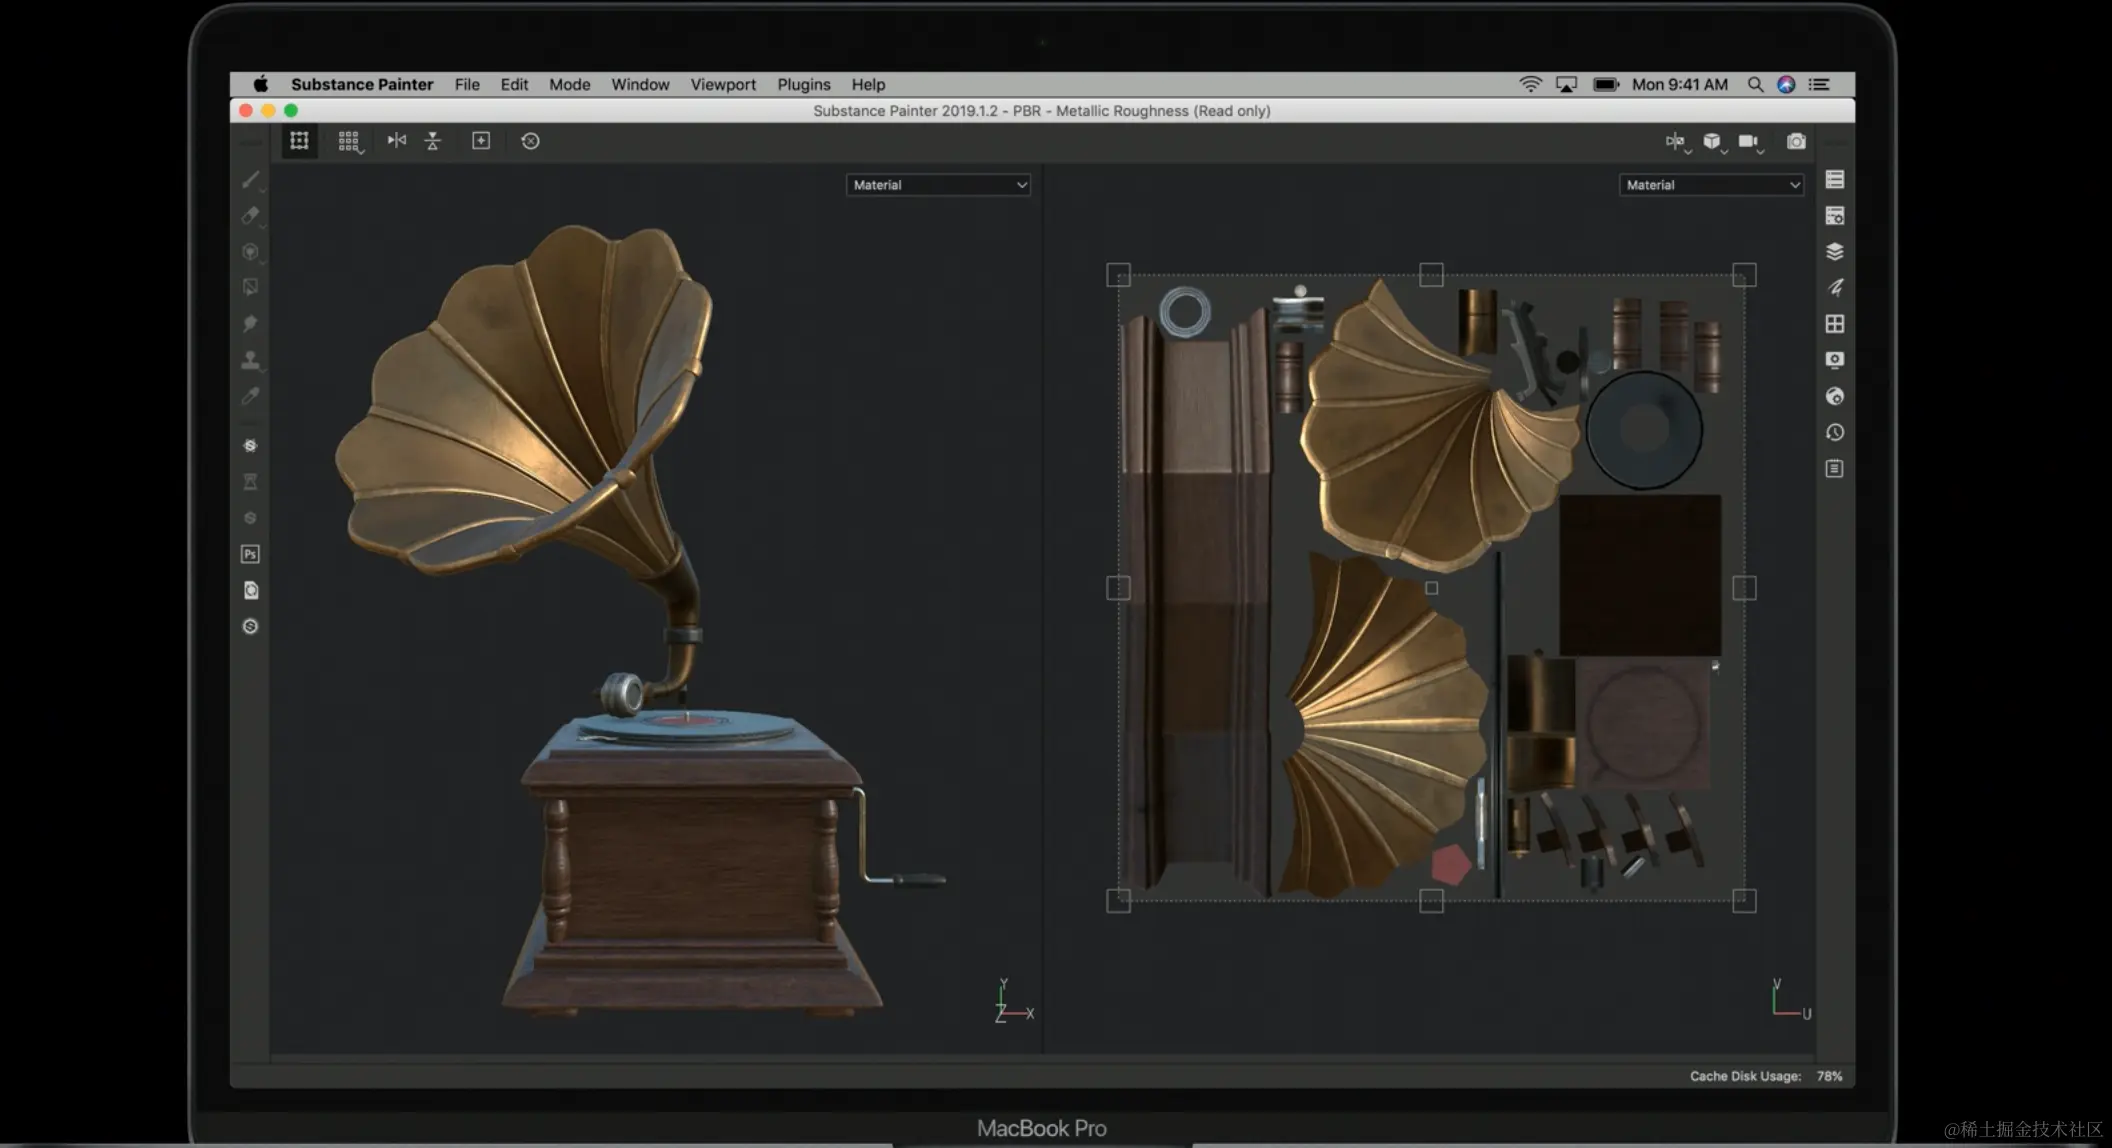Open the Substance baking gear-S icon
The height and width of the screenshot is (1148, 2112).
pyautogui.click(x=251, y=446)
